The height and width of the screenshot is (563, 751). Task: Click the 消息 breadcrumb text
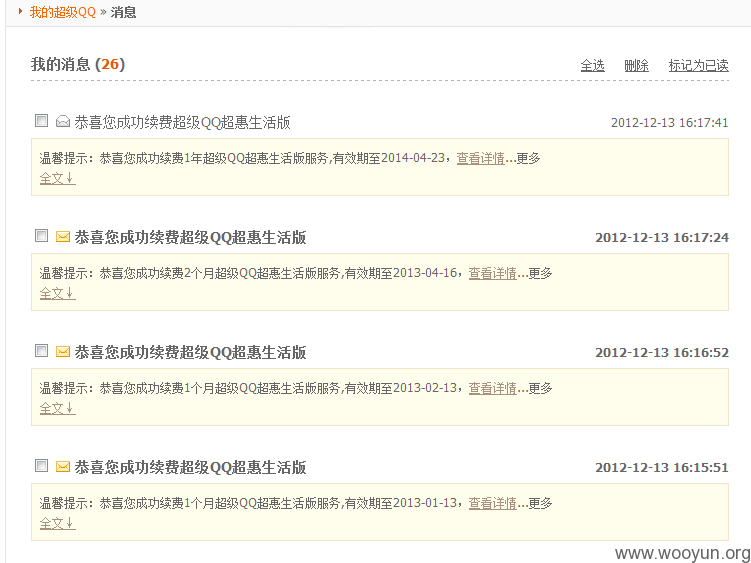[x=124, y=12]
